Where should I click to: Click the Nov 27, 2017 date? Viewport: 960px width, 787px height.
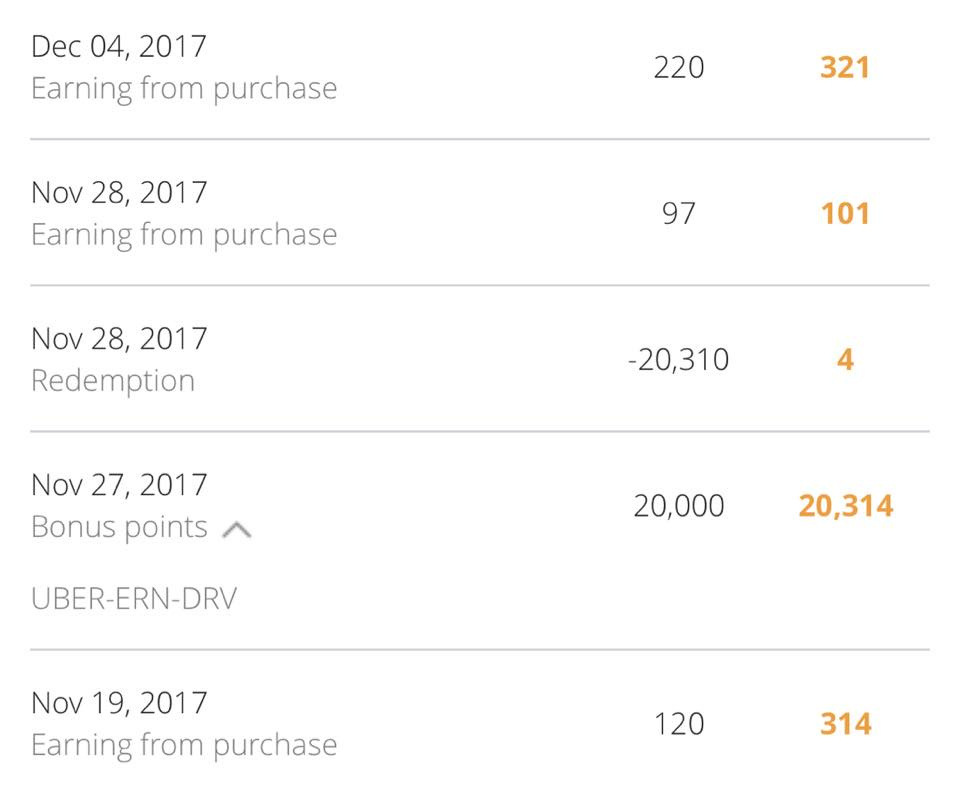pos(119,484)
